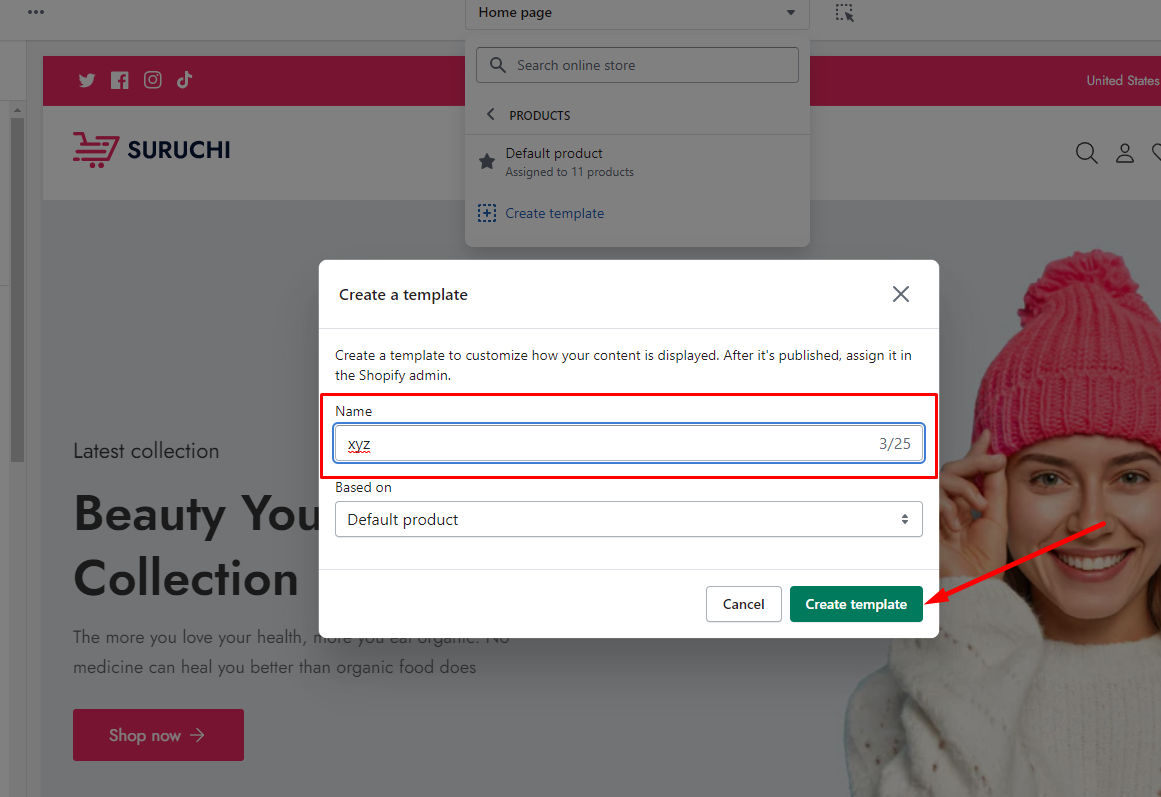This screenshot has height=797, width=1161.
Task: Select the Default product template item
Action: tap(638, 161)
